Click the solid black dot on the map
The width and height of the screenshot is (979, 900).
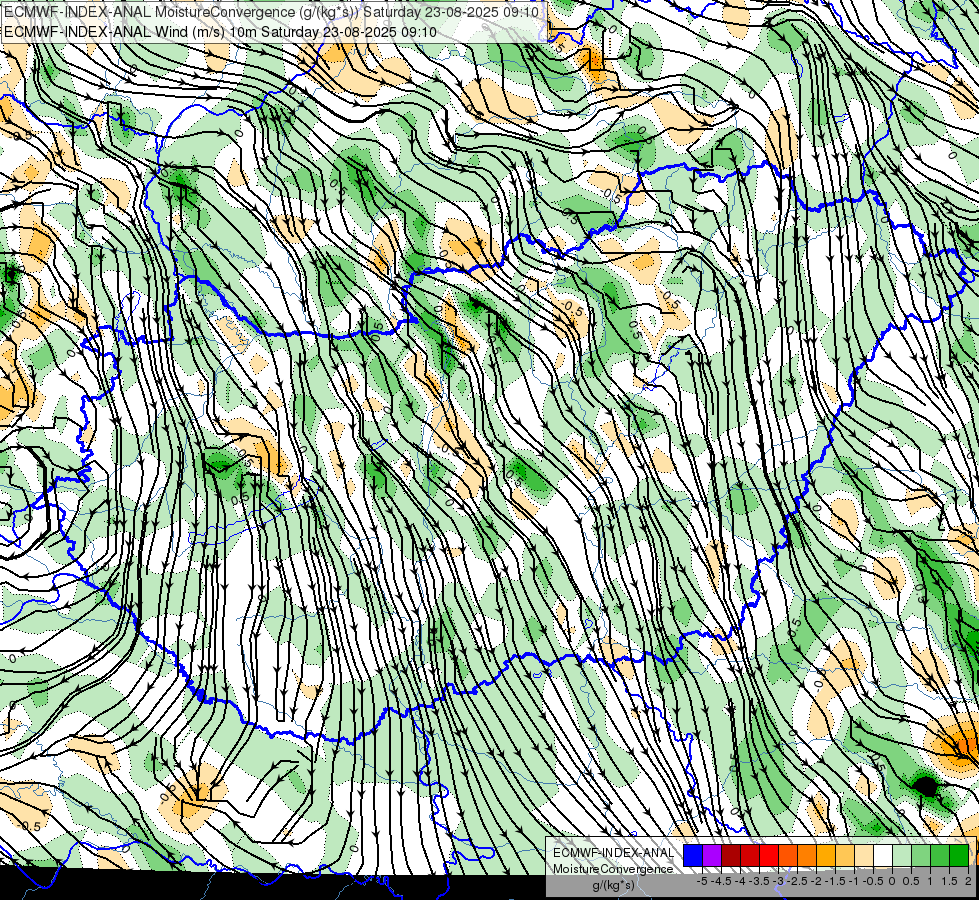point(927,786)
